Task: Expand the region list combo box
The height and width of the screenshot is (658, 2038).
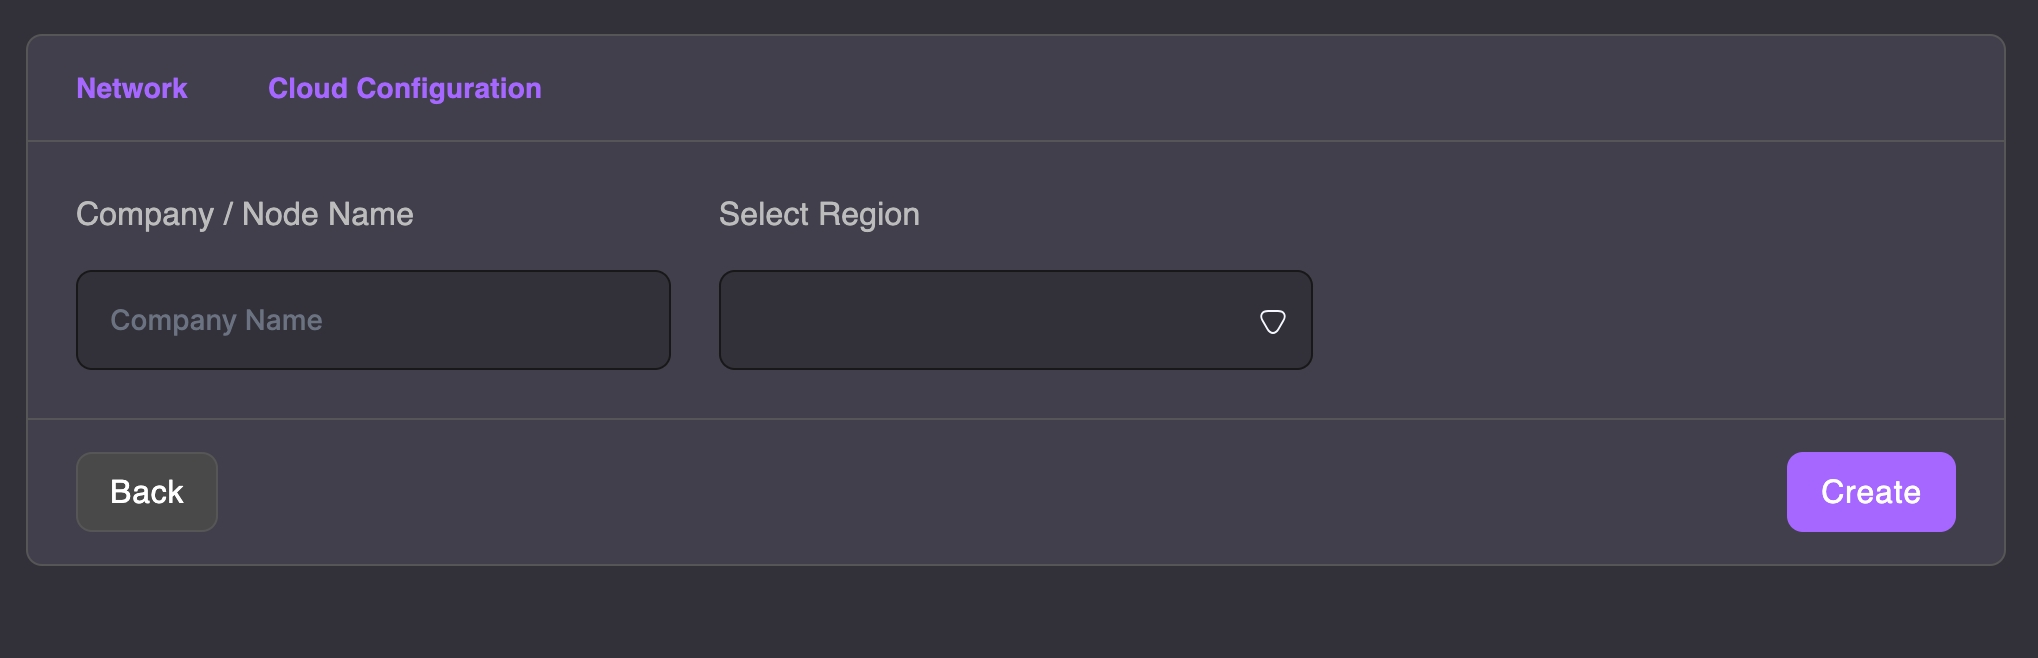Action: (x=1014, y=320)
